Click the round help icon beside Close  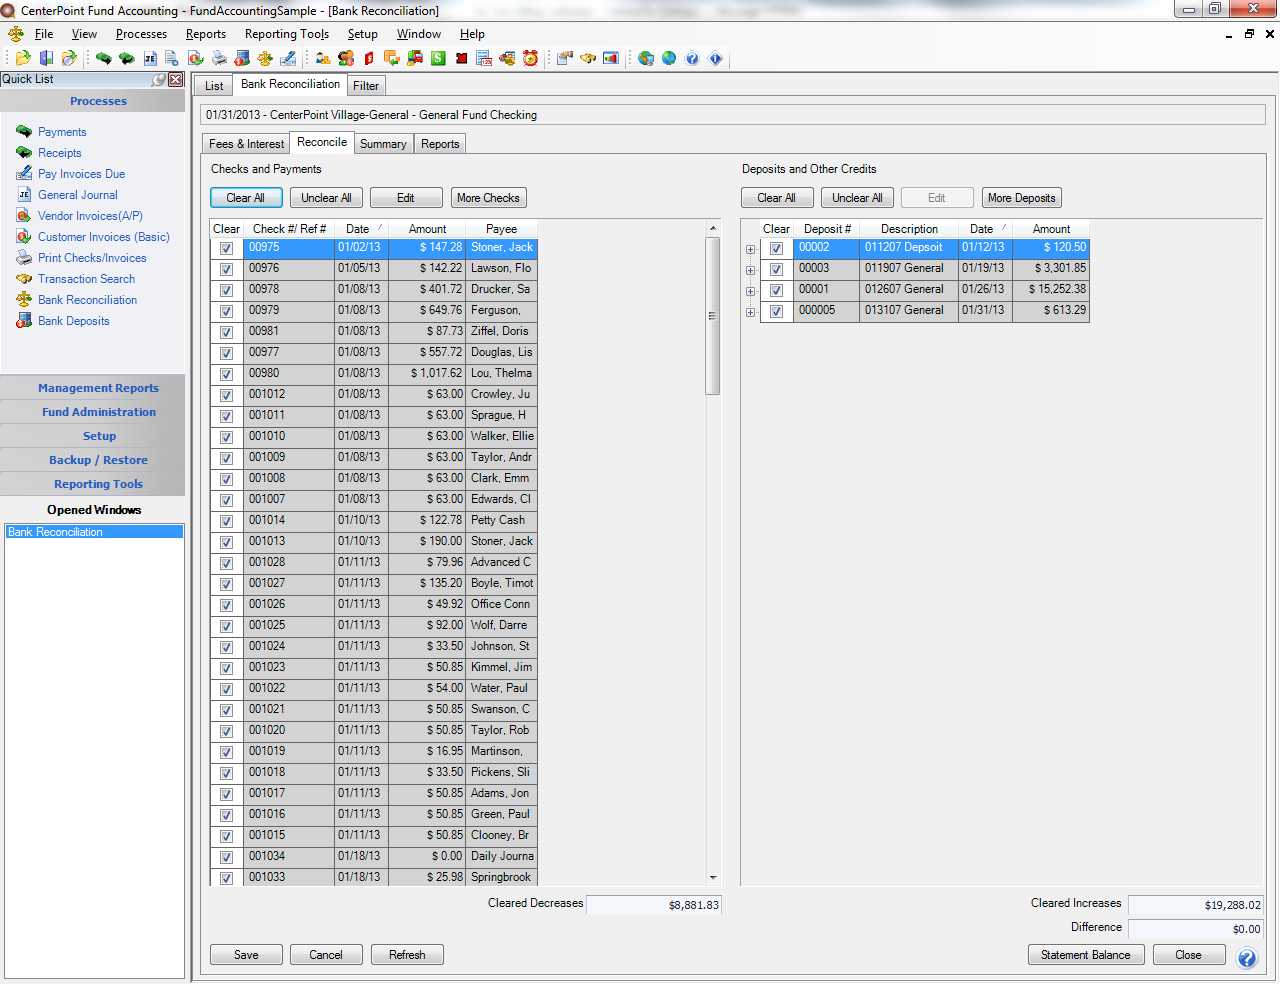click(x=1246, y=958)
